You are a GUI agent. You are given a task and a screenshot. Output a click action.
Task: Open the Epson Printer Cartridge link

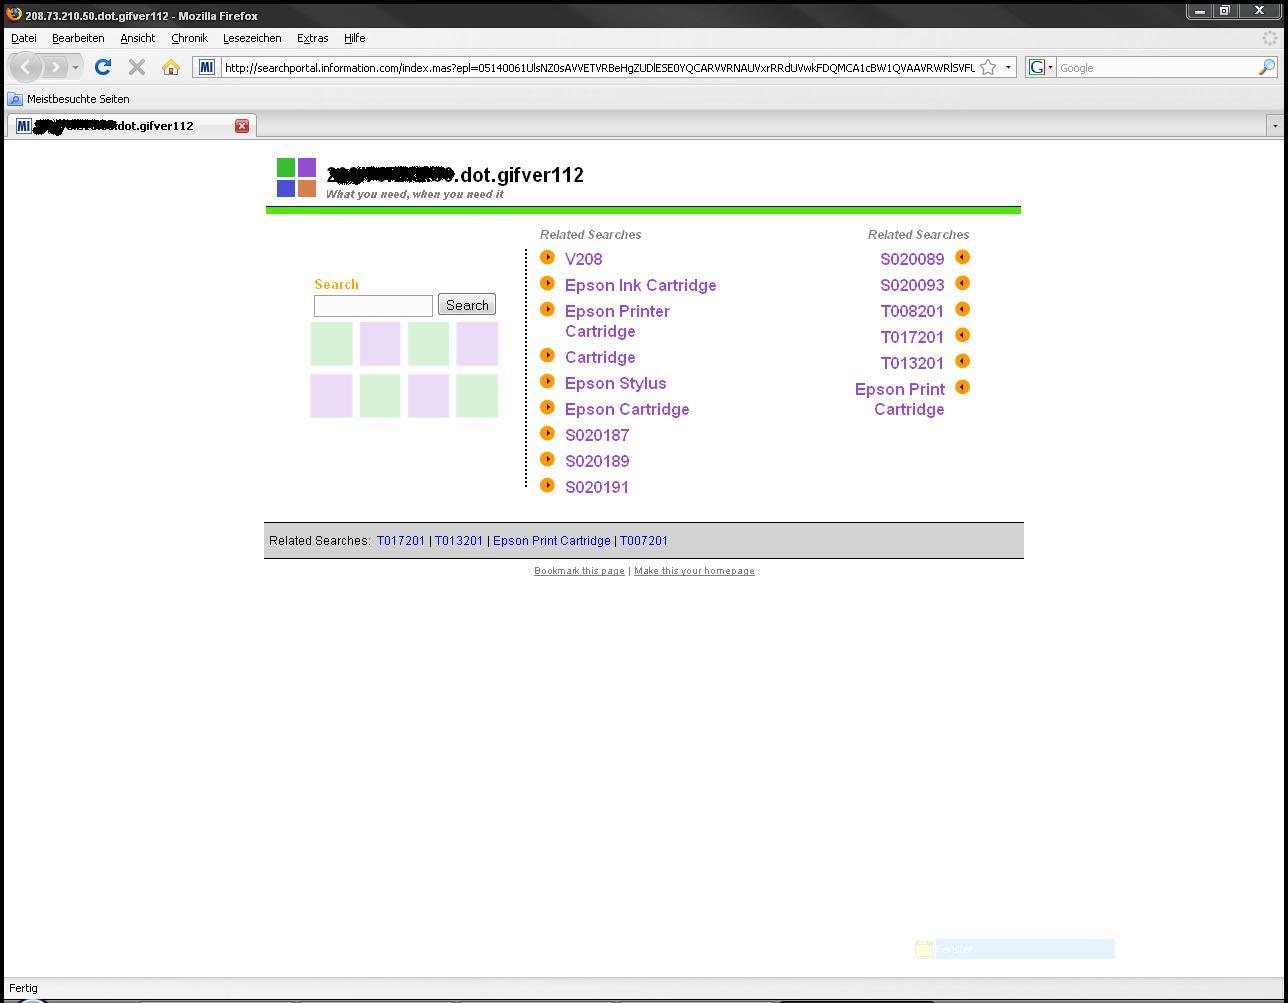tap(617, 321)
